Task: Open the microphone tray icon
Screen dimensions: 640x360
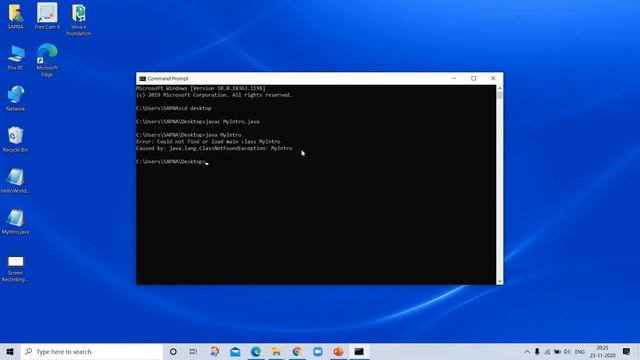Action: pyautogui.click(x=537, y=351)
